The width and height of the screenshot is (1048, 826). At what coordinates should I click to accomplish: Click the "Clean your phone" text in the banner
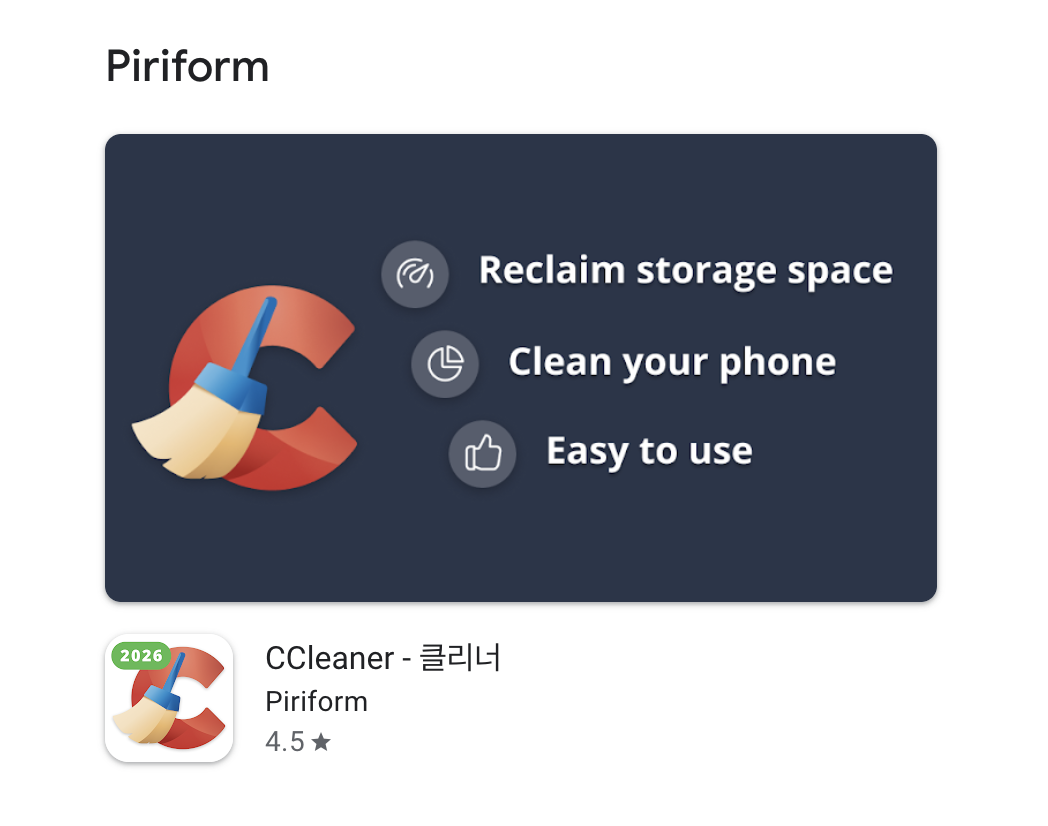click(x=671, y=362)
